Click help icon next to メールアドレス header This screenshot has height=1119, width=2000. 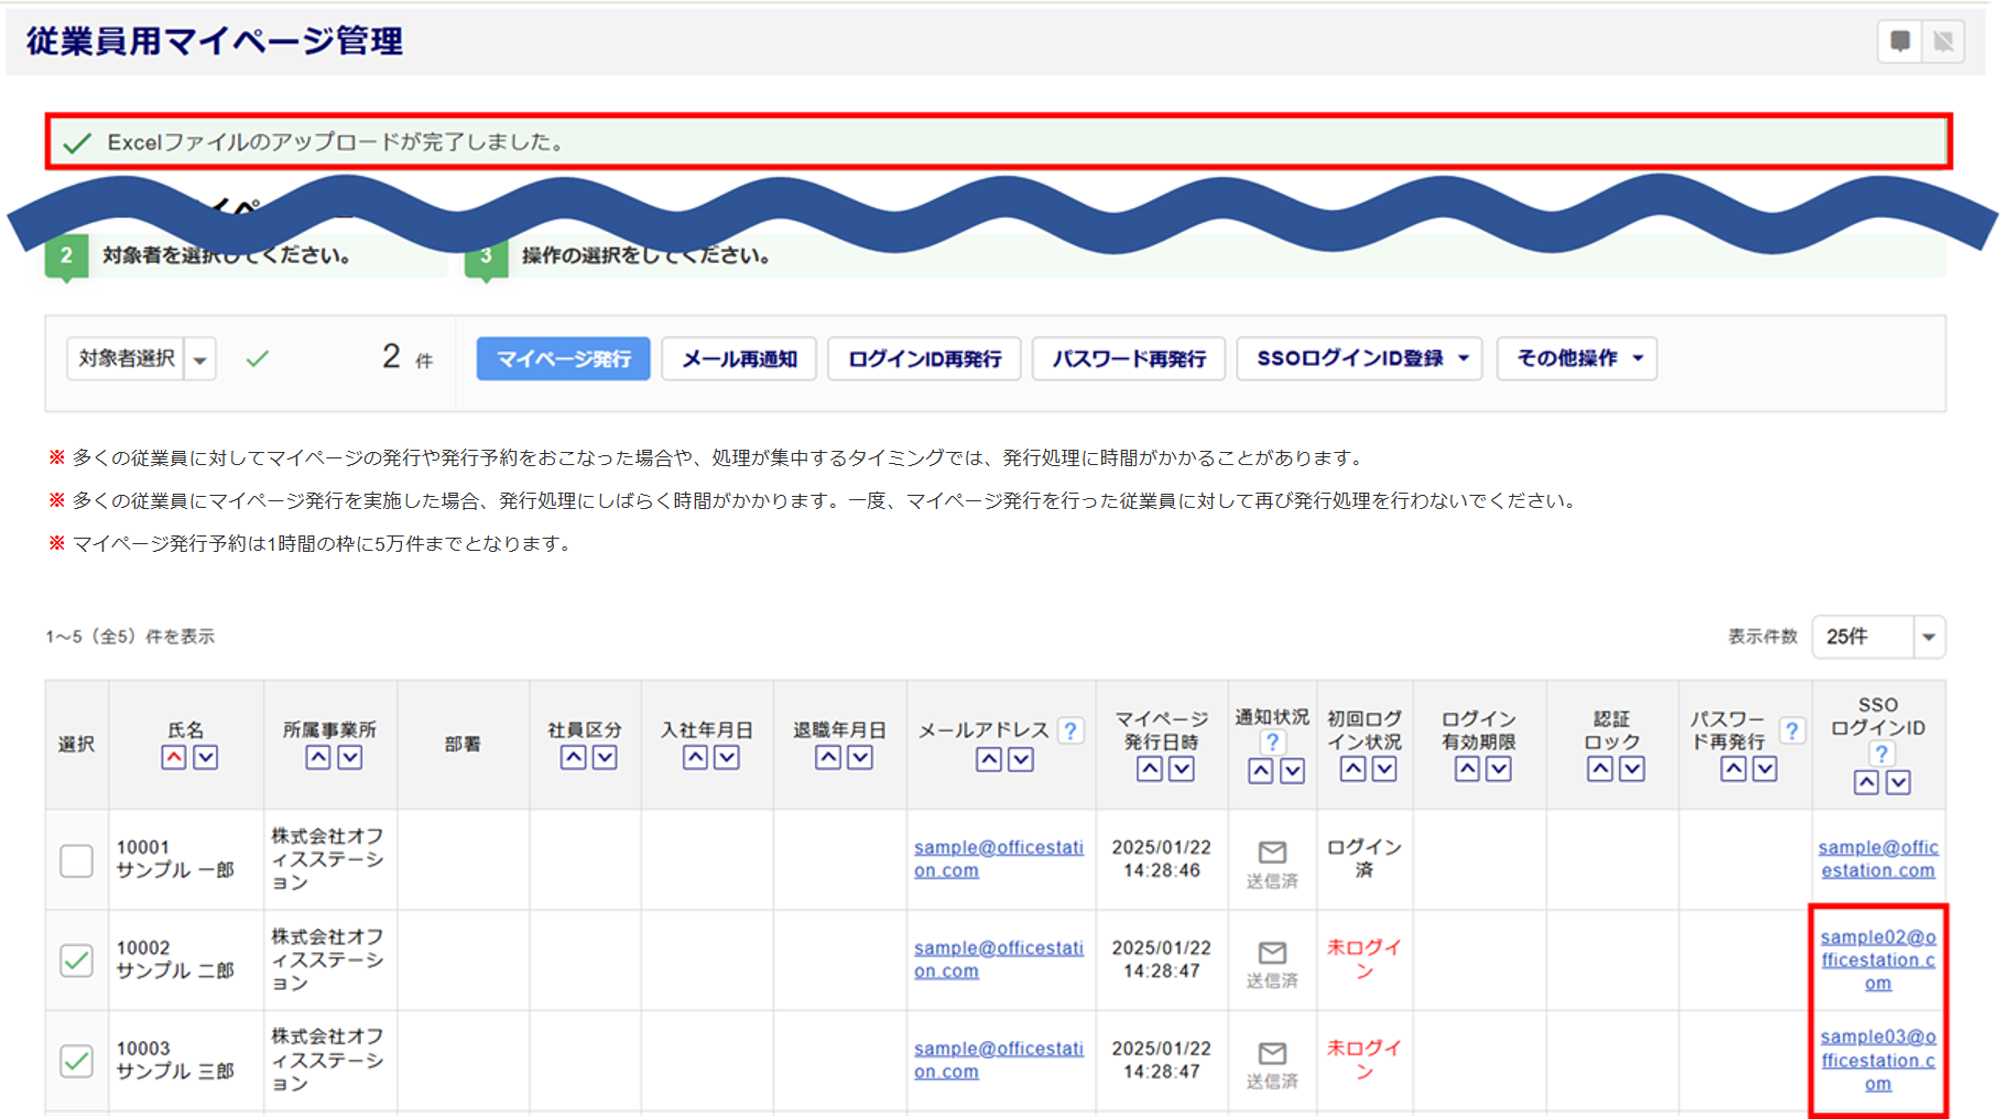point(1070,731)
